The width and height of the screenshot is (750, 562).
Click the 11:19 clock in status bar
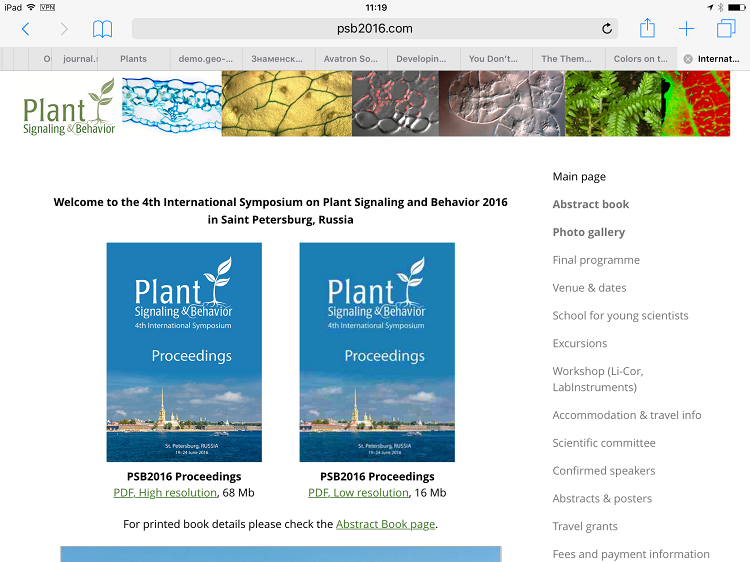[376, 8]
